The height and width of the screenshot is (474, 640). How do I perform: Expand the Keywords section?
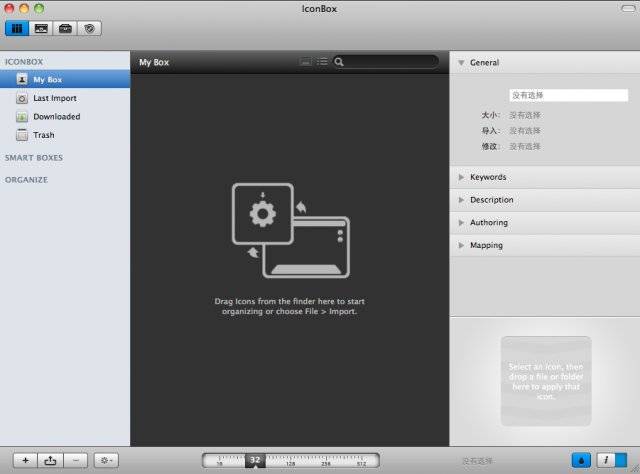coord(461,177)
